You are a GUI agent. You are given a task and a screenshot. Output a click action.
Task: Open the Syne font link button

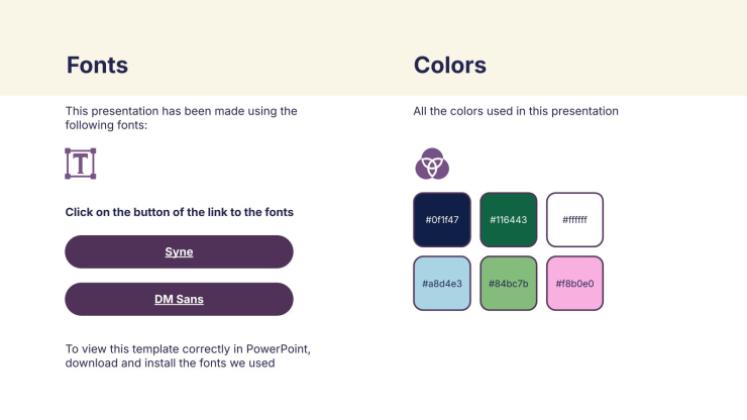click(179, 252)
